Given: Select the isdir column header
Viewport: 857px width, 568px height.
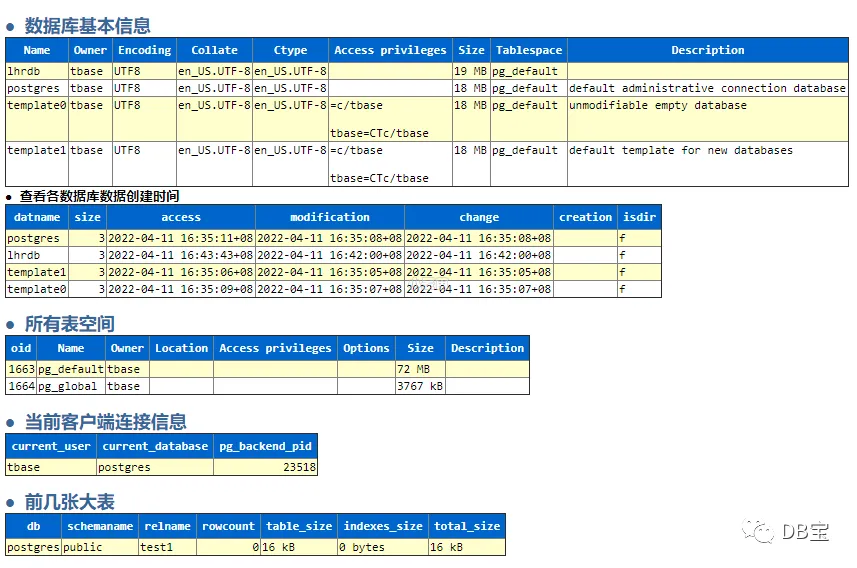Looking at the screenshot, I should (639, 217).
